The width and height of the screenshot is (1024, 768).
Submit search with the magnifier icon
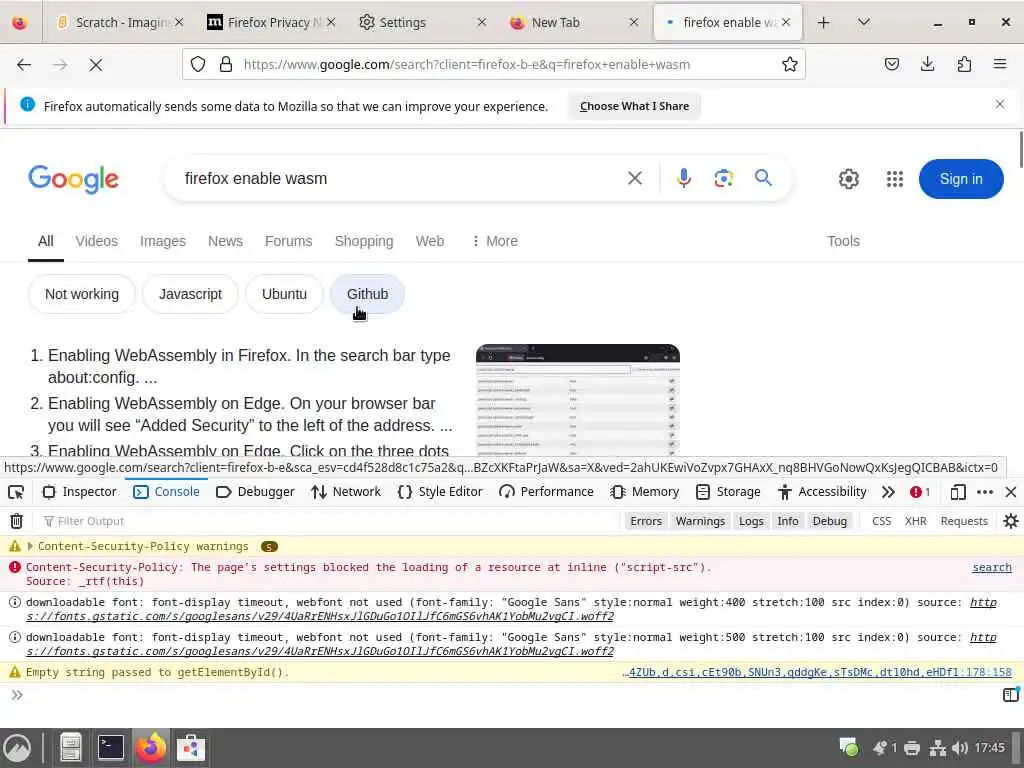click(763, 178)
